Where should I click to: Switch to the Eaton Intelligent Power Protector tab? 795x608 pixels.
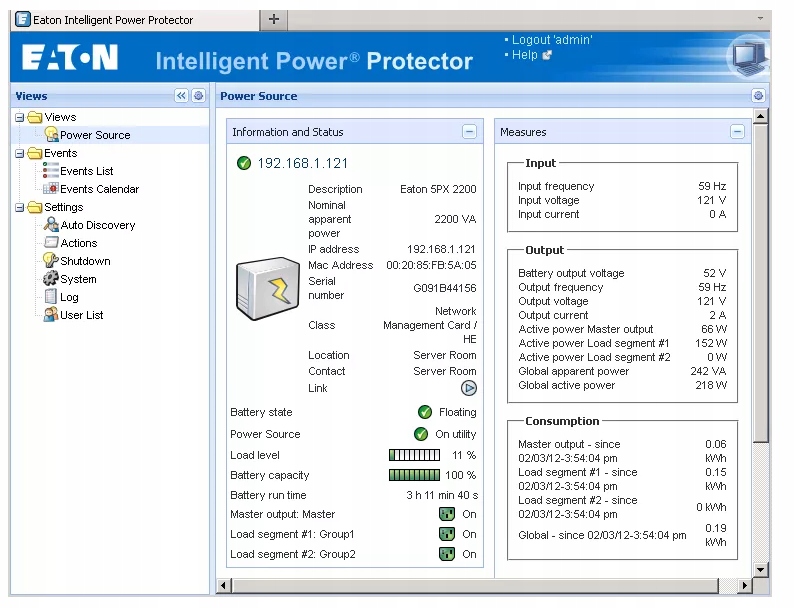(x=134, y=20)
